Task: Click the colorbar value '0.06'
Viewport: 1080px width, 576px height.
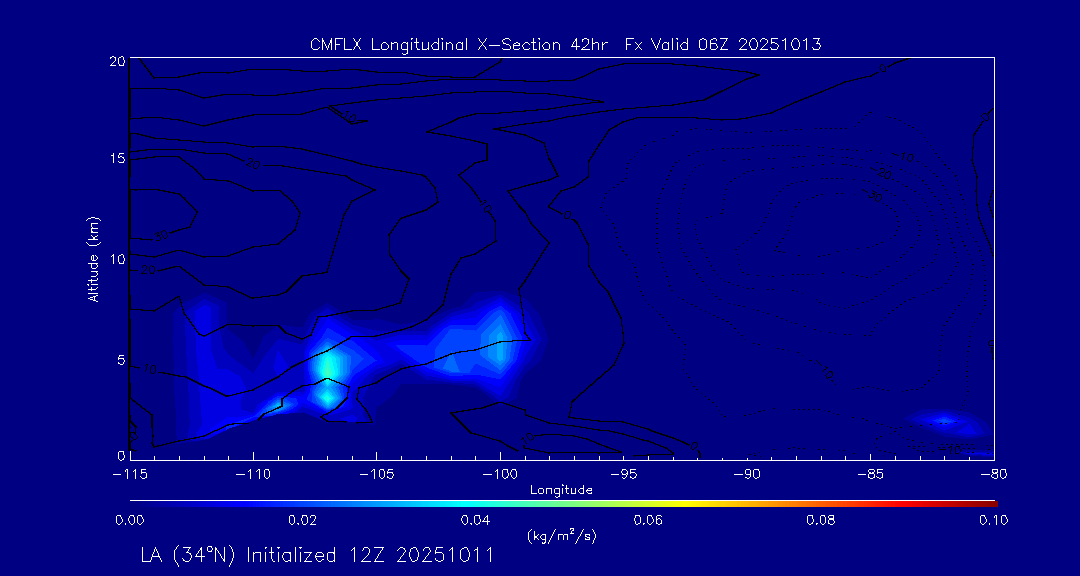Action: click(649, 520)
